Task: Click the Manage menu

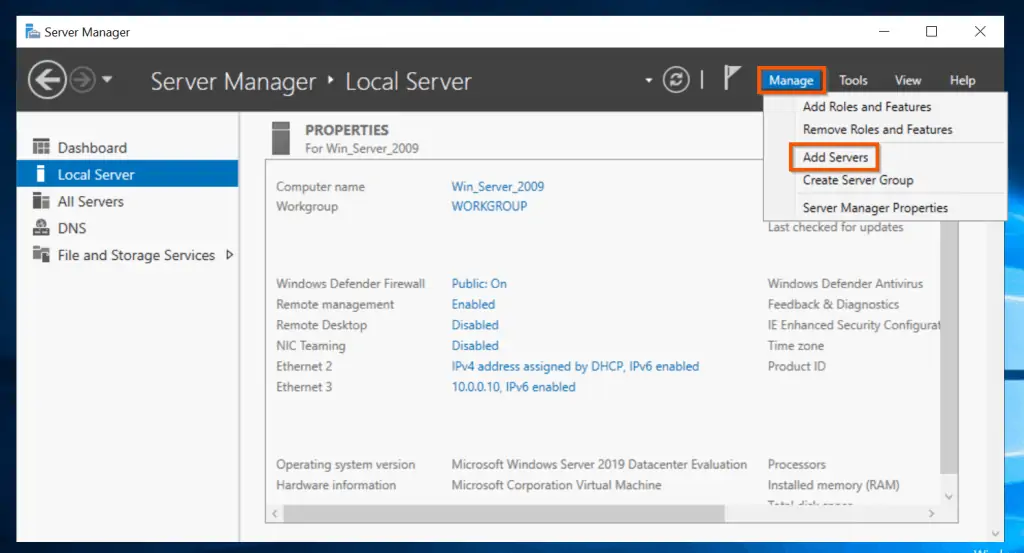Action: click(791, 80)
